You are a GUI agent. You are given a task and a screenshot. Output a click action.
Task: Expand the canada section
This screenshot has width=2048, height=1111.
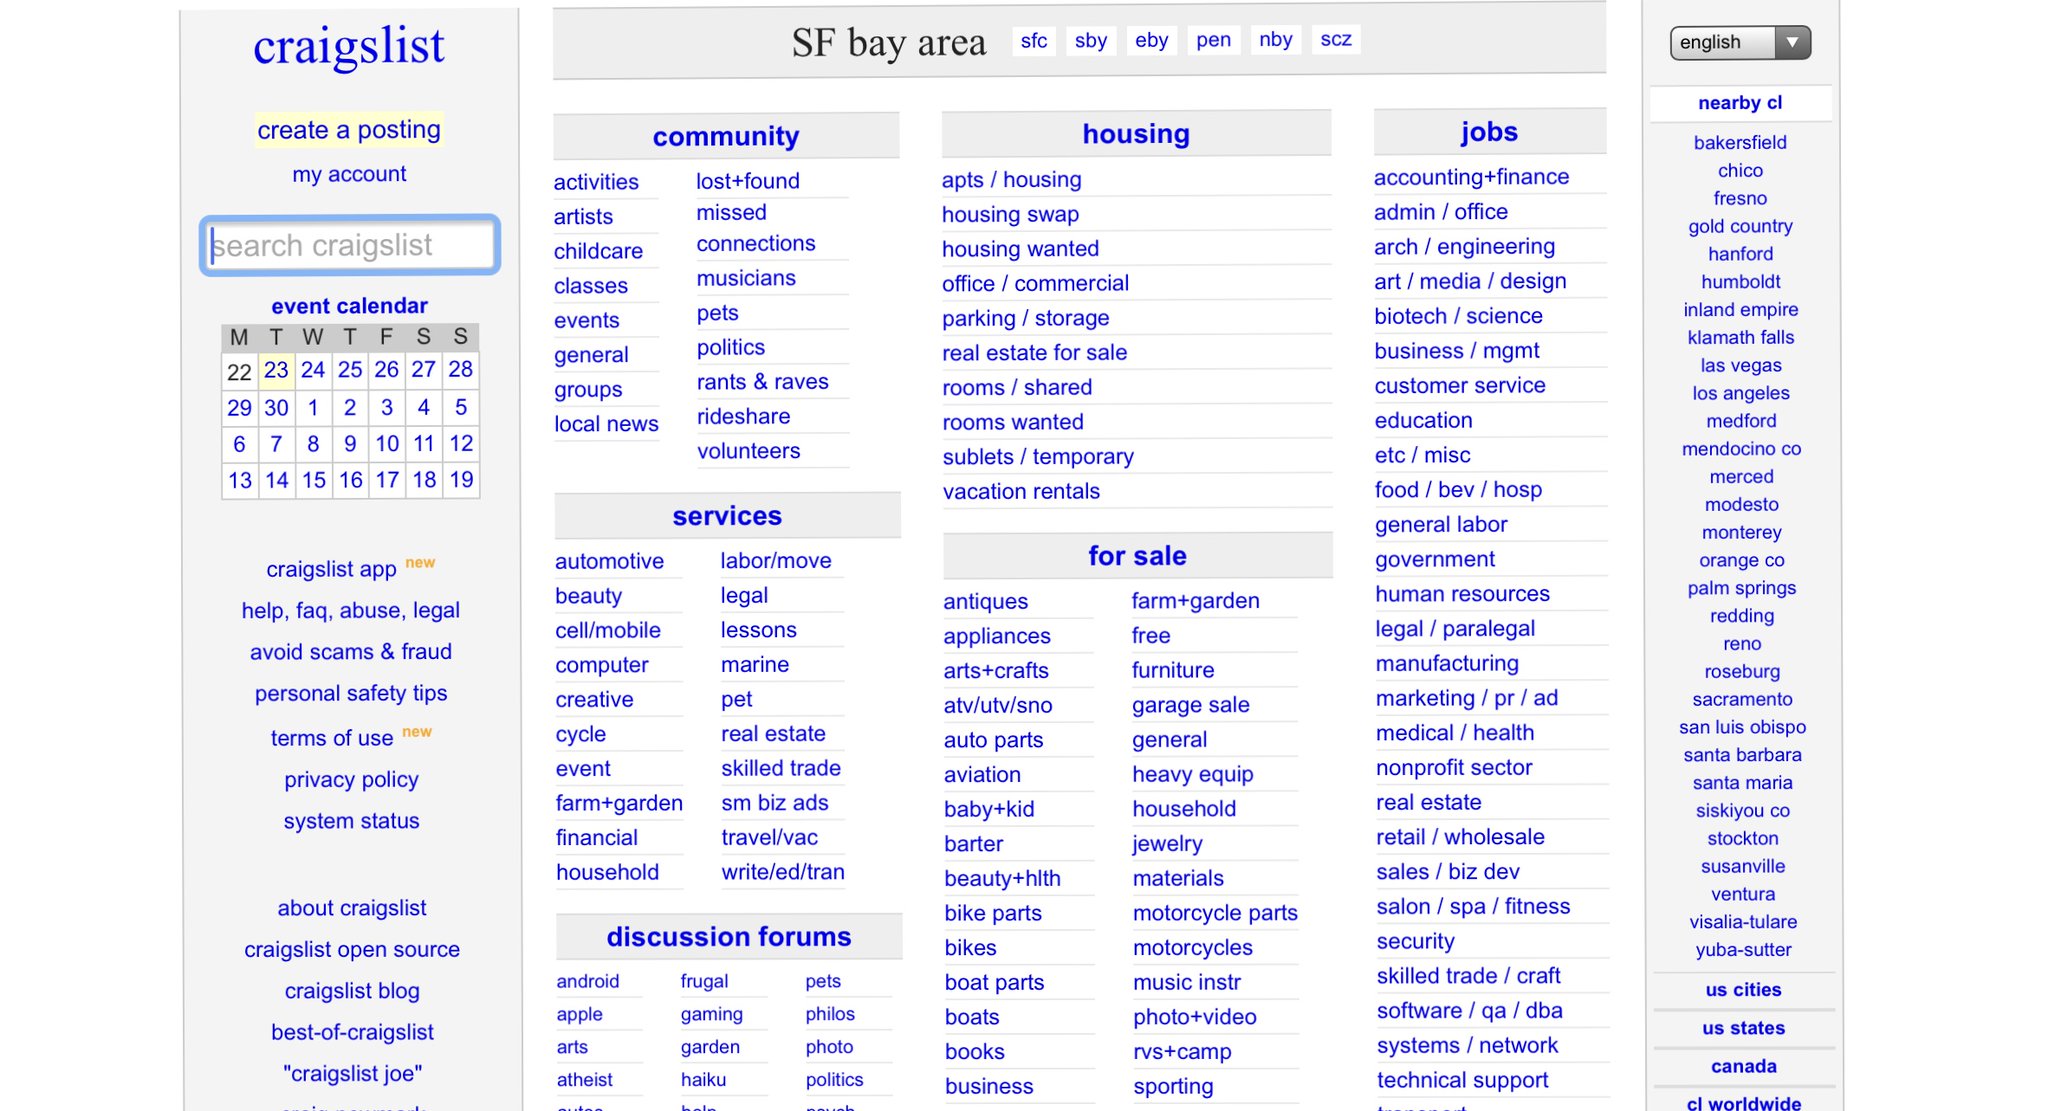1743,1066
